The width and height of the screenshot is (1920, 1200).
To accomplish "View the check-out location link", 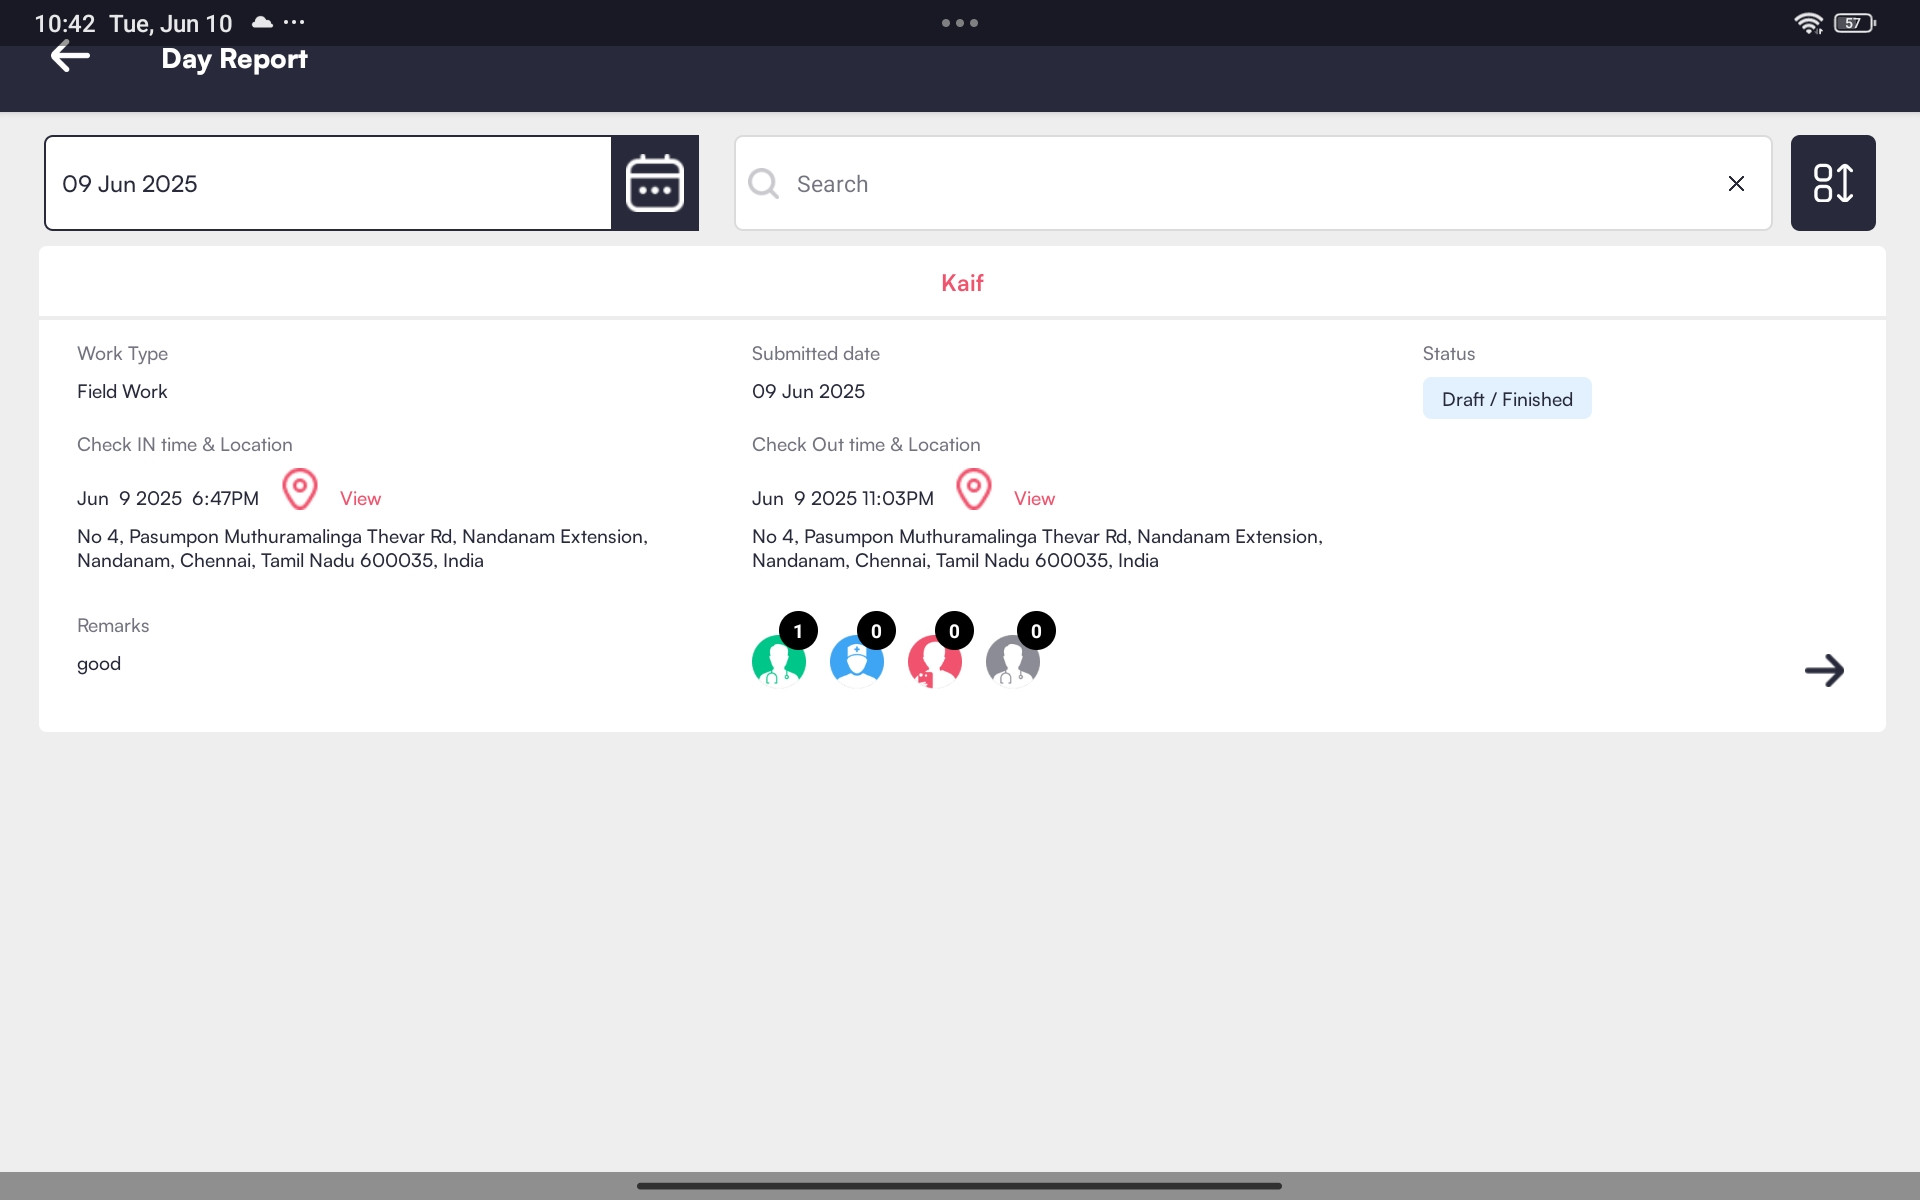I will [x=1034, y=498].
